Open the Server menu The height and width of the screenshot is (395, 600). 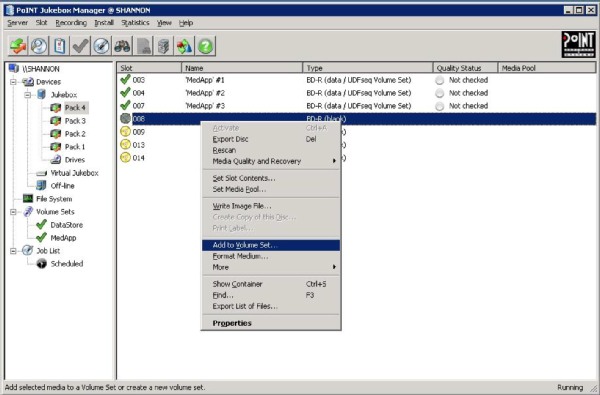pos(18,23)
